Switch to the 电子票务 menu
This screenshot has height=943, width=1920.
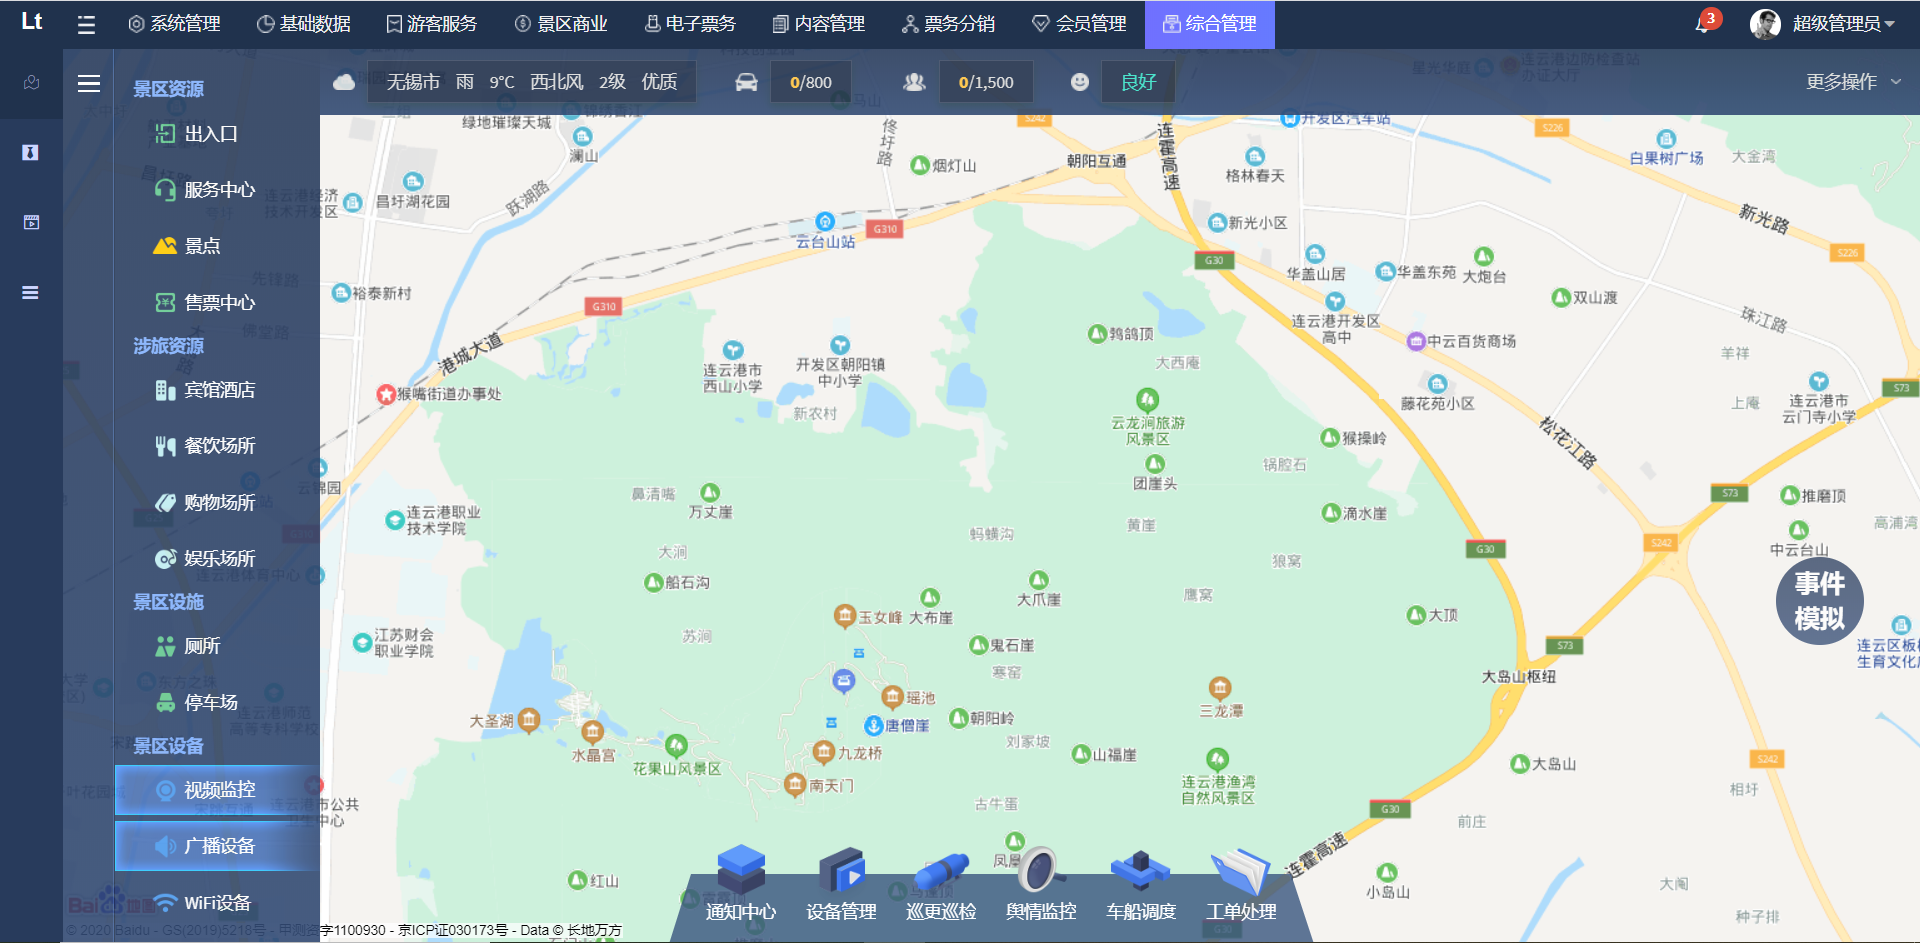[690, 24]
